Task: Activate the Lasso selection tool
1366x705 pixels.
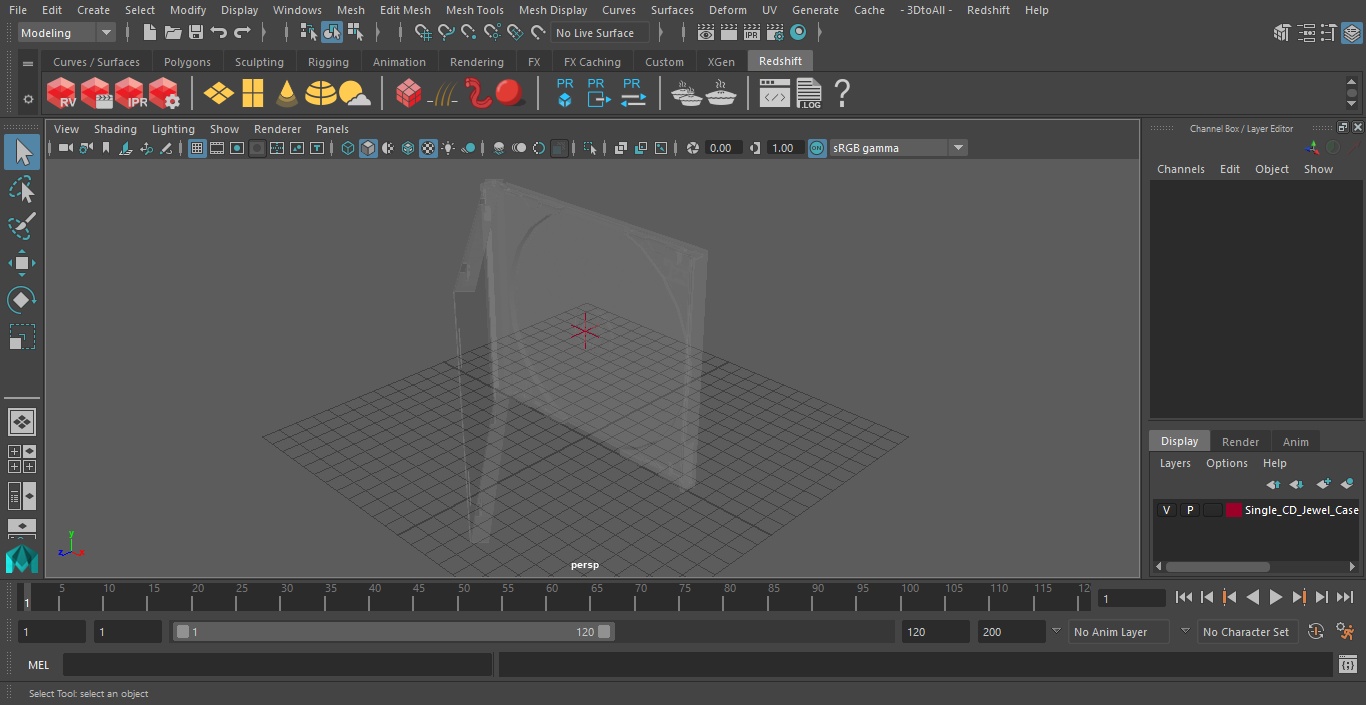Action: click(21, 189)
